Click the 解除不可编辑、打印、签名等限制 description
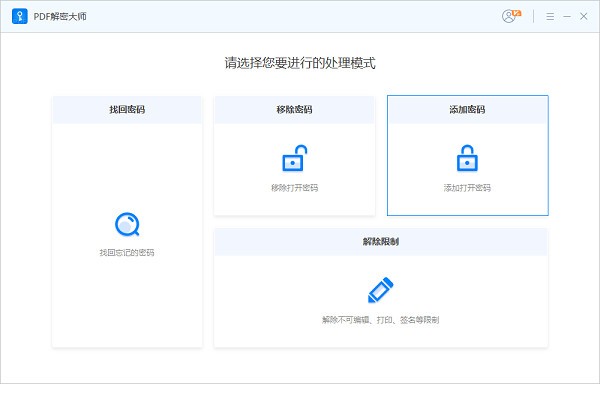Viewport: 600px width, 400px height. [x=380, y=320]
